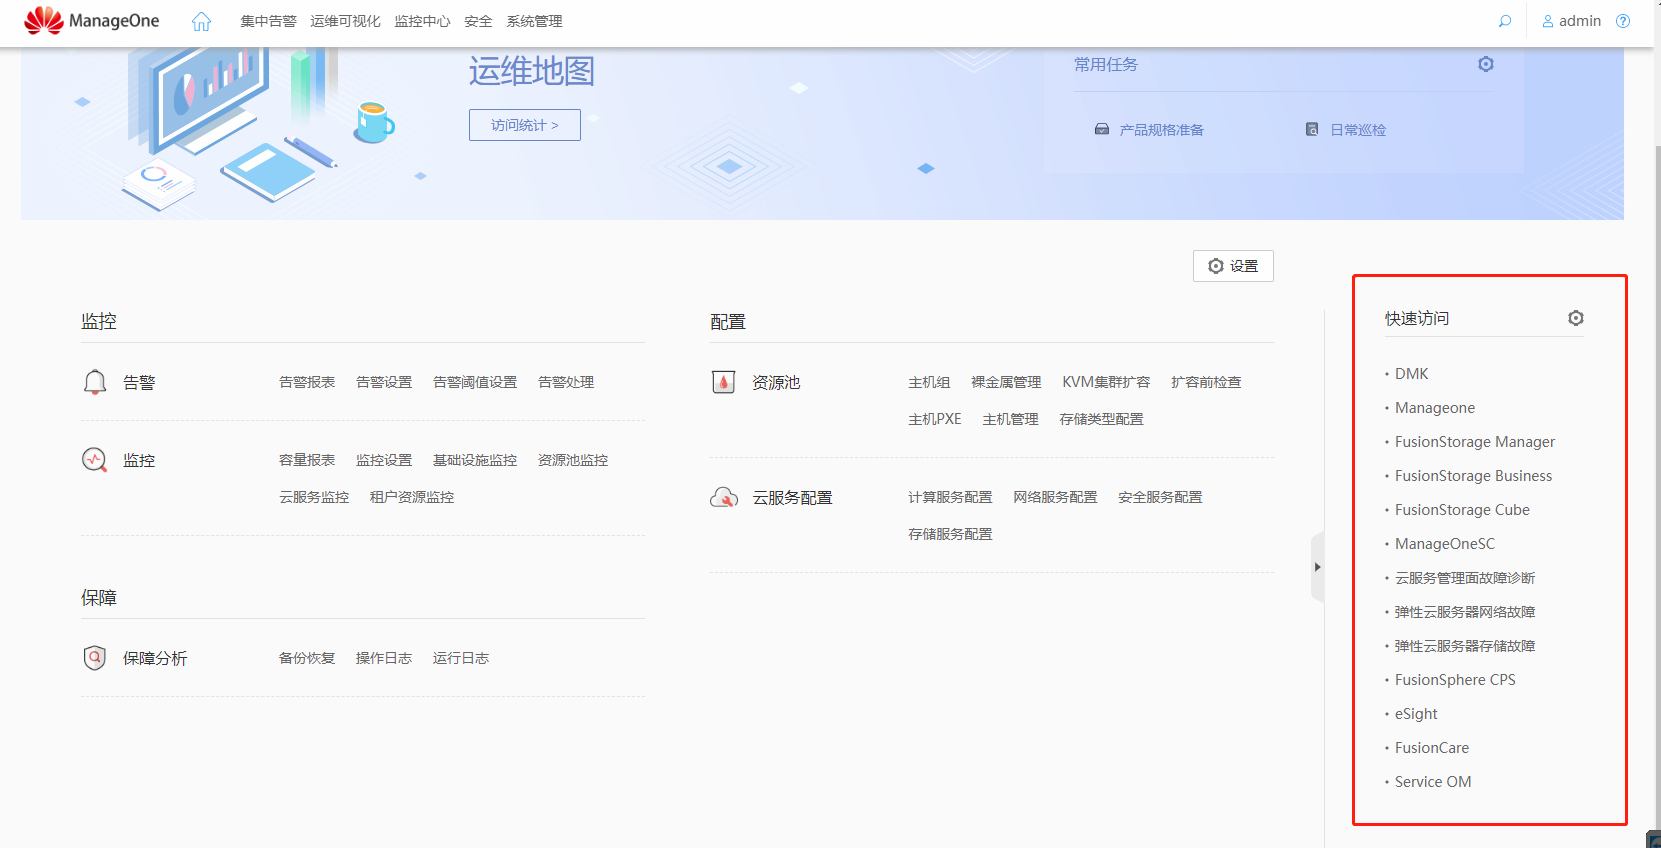Open the 云服务监控 link
This screenshot has width=1661, height=848.
point(314,497)
